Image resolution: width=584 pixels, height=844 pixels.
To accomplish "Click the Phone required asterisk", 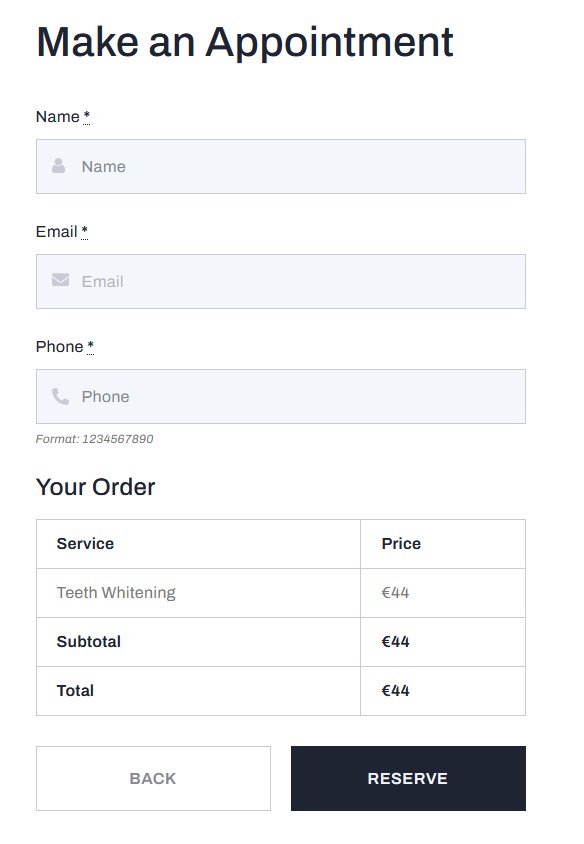I will (x=90, y=346).
